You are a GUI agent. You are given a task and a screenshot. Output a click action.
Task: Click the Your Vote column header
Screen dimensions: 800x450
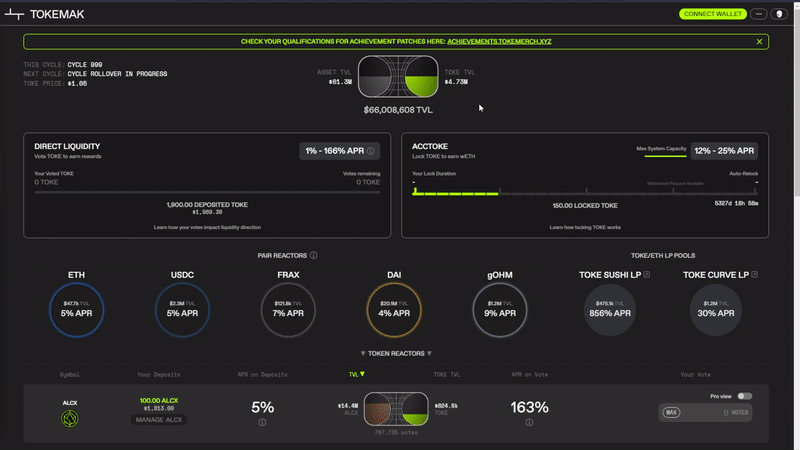click(695, 374)
